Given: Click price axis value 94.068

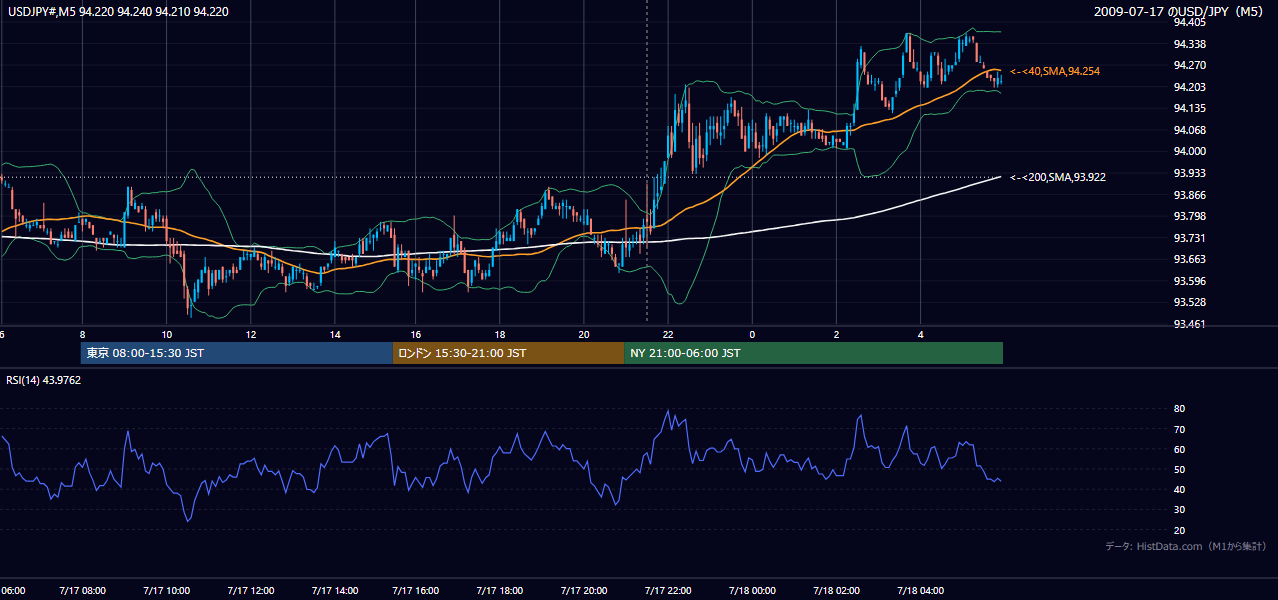Looking at the screenshot, I should (x=1189, y=130).
